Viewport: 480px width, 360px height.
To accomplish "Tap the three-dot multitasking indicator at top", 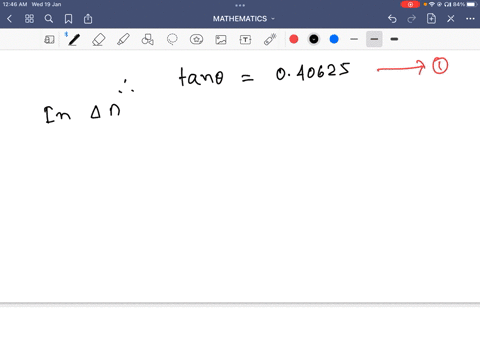I will [240, 5].
